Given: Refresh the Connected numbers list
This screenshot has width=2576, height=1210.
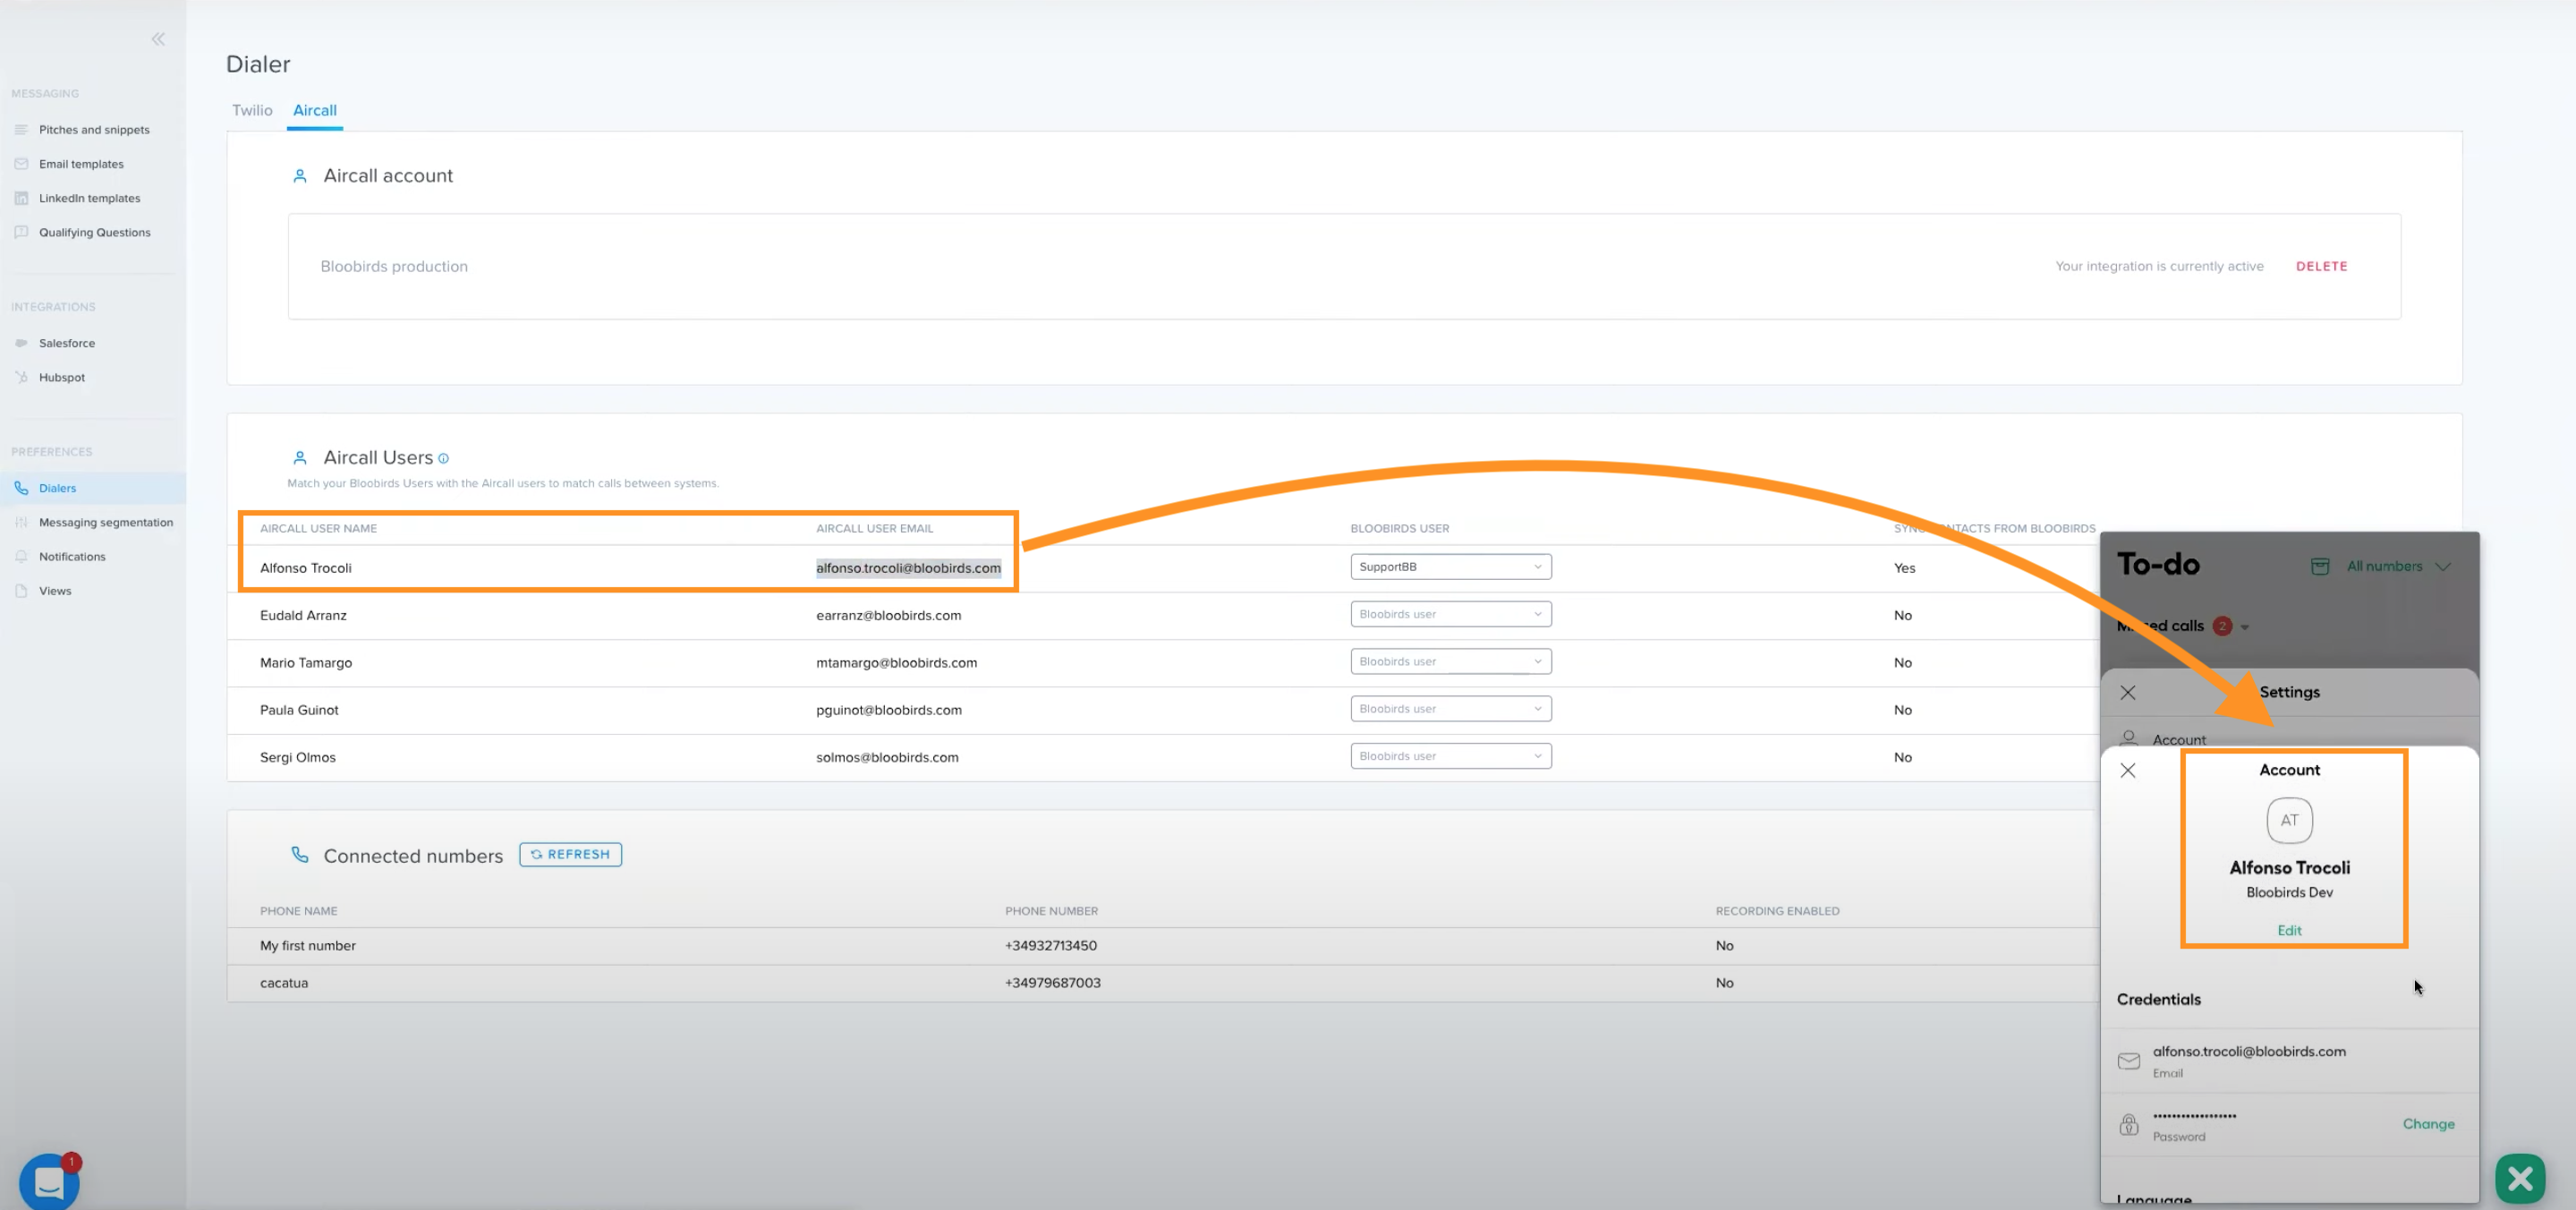Looking at the screenshot, I should [570, 854].
